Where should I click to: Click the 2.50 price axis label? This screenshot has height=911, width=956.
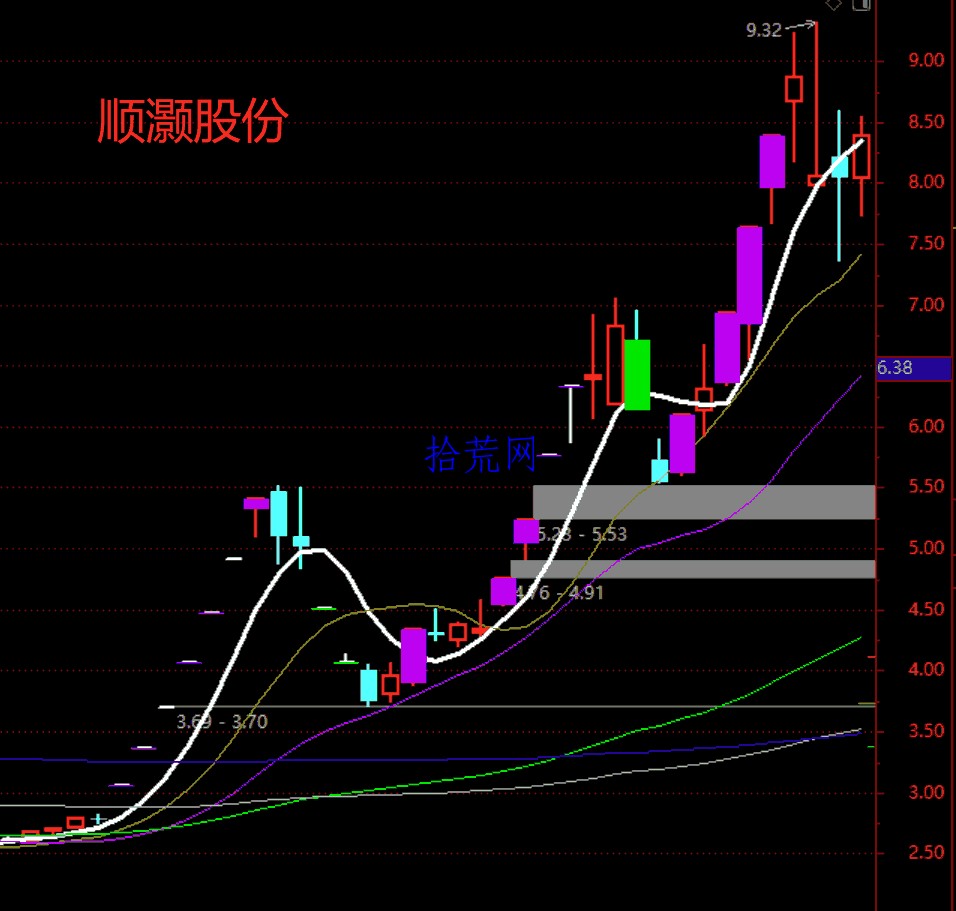[926, 852]
